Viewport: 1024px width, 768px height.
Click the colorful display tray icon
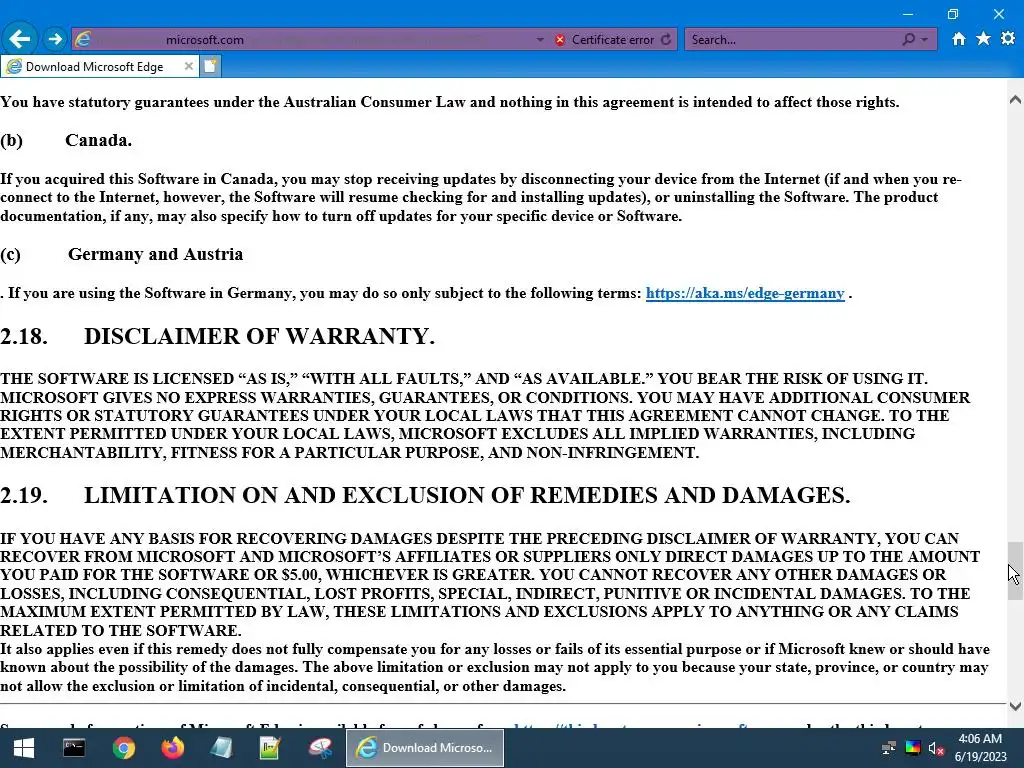pos(912,748)
